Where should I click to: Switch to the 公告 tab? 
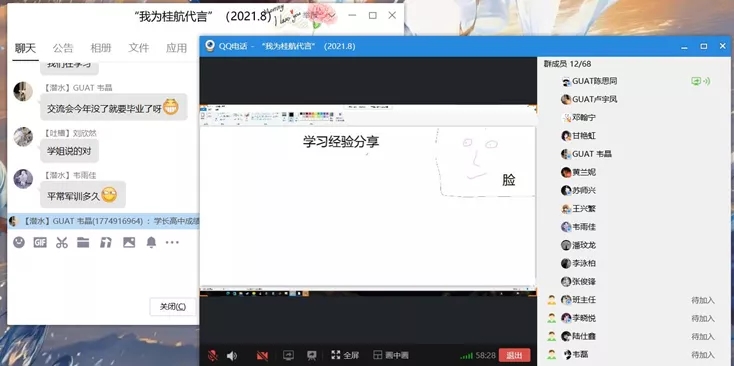[63, 48]
